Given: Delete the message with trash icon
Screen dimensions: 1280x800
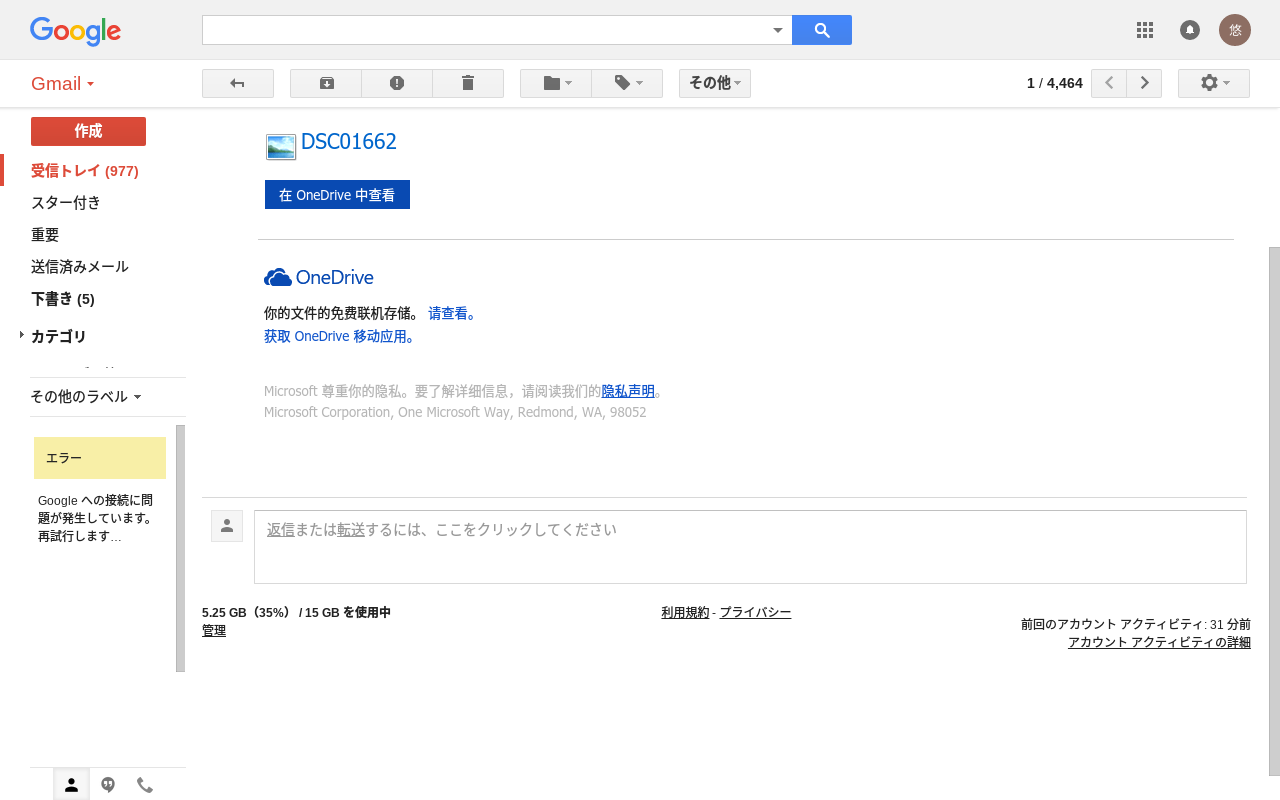Looking at the screenshot, I should (x=468, y=83).
